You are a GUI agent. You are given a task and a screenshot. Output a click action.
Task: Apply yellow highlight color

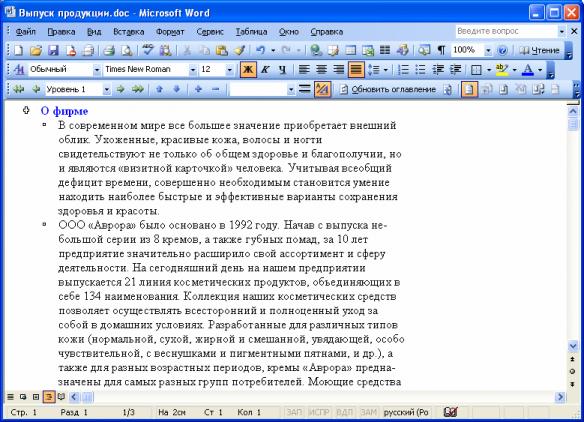(x=502, y=70)
